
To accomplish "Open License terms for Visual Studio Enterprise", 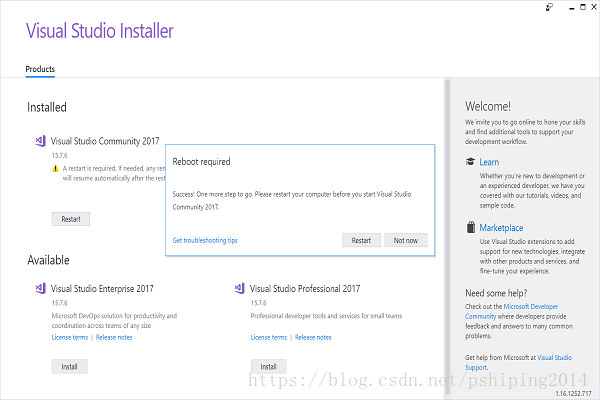I will (x=70, y=337).
